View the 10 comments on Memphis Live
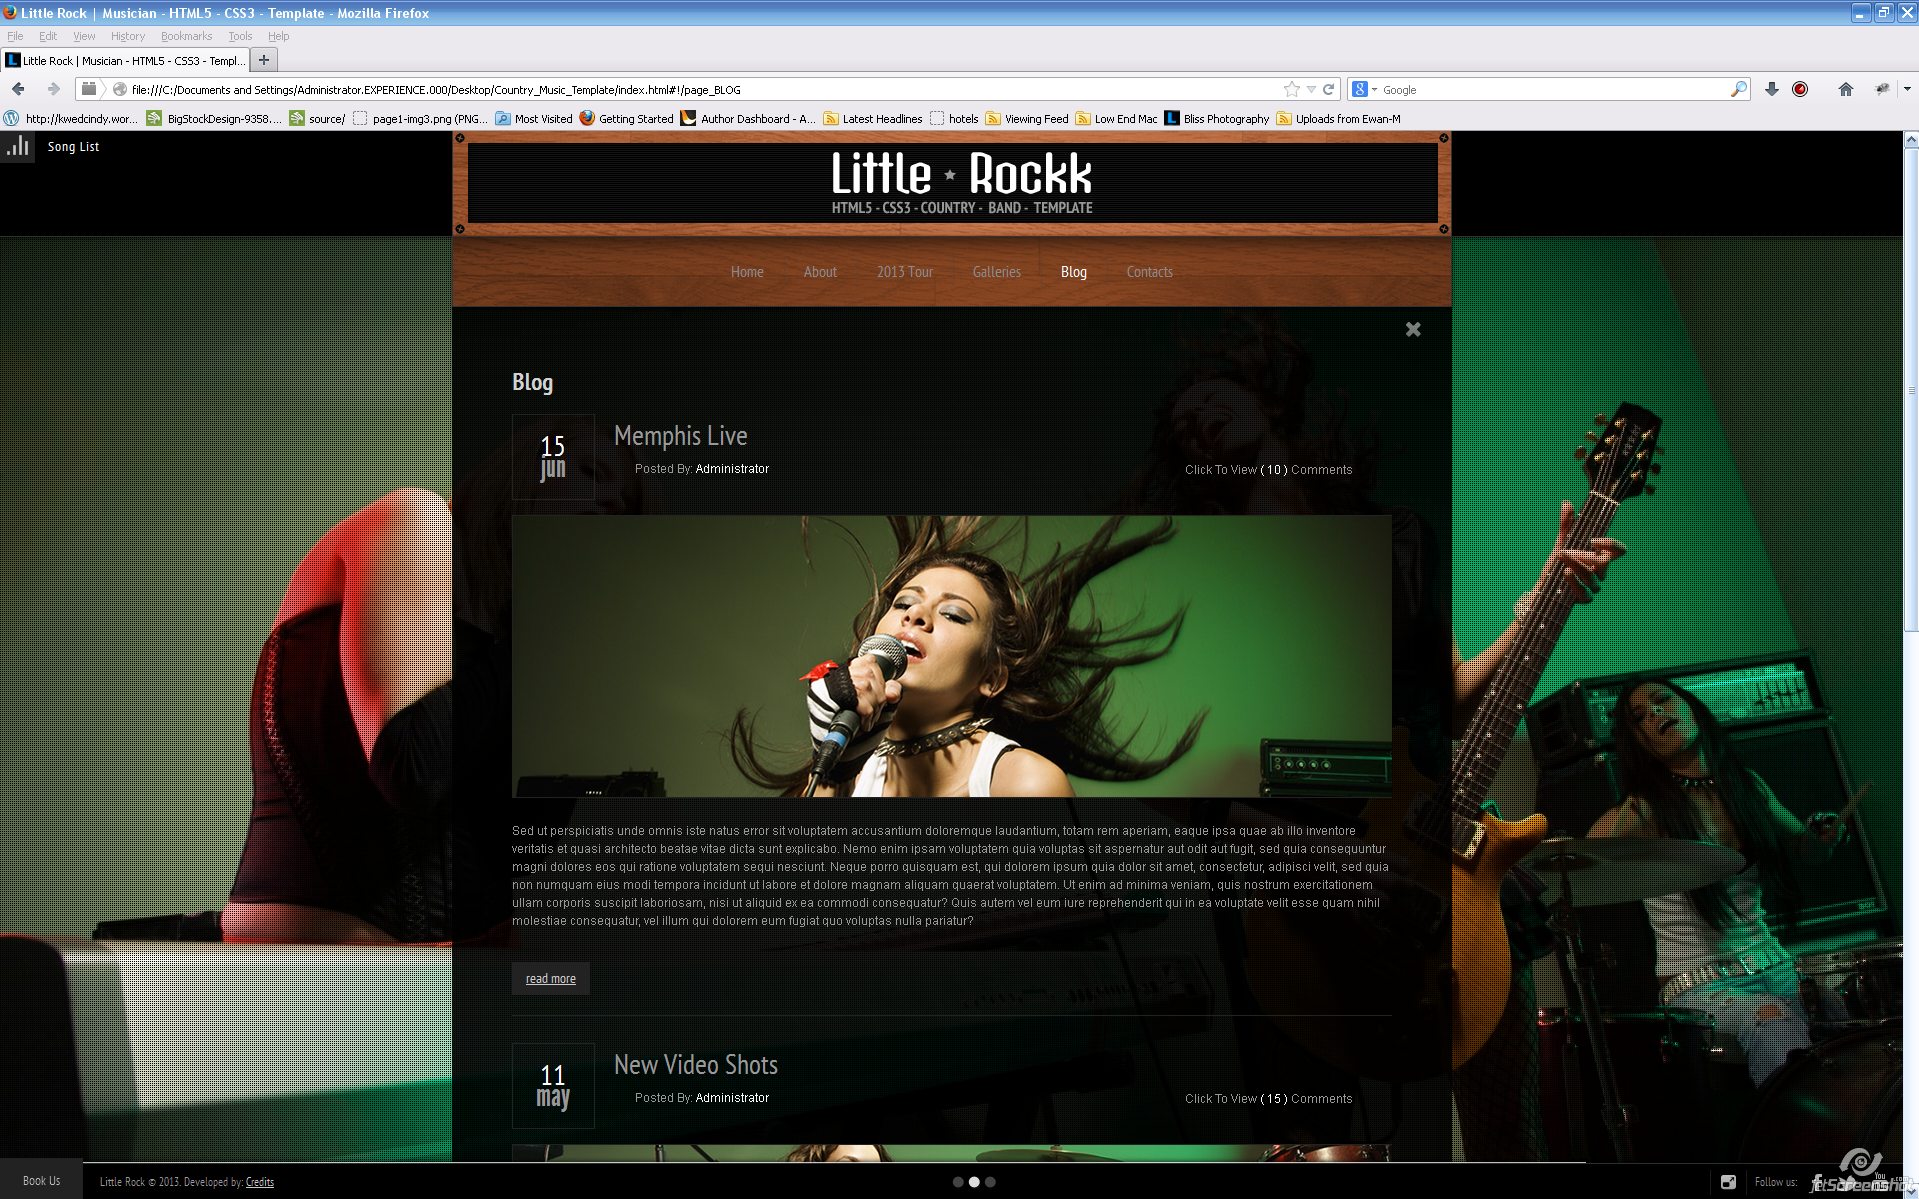Image resolution: width=1919 pixels, height=1199 pixels. pos(1269,470)
